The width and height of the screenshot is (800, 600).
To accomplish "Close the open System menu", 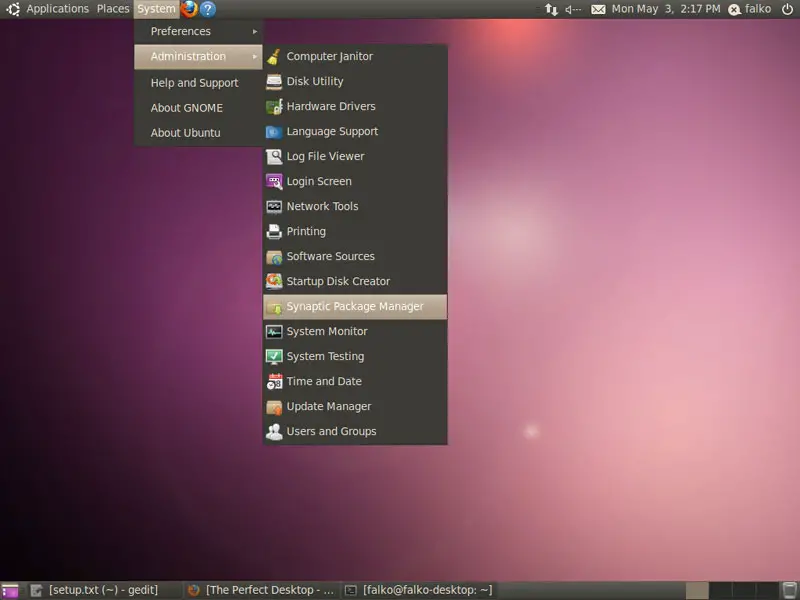I will tap(156, 9).
